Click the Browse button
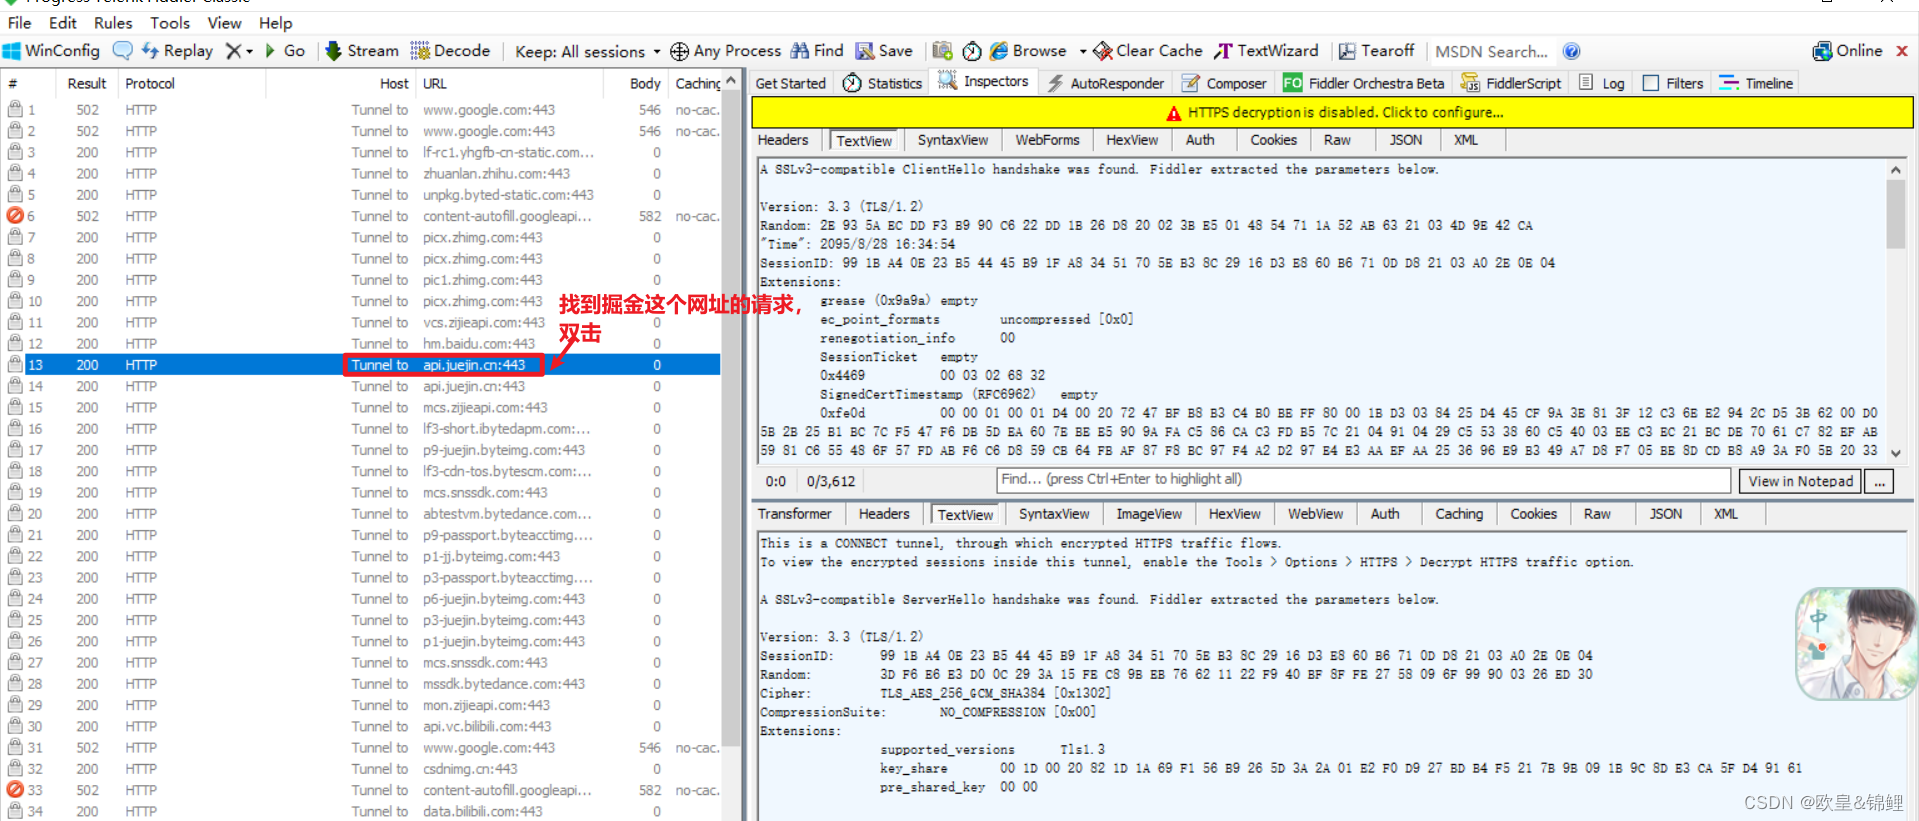Image resolution: width=1919 pixels, height=821 pixels. point(1028,51)
